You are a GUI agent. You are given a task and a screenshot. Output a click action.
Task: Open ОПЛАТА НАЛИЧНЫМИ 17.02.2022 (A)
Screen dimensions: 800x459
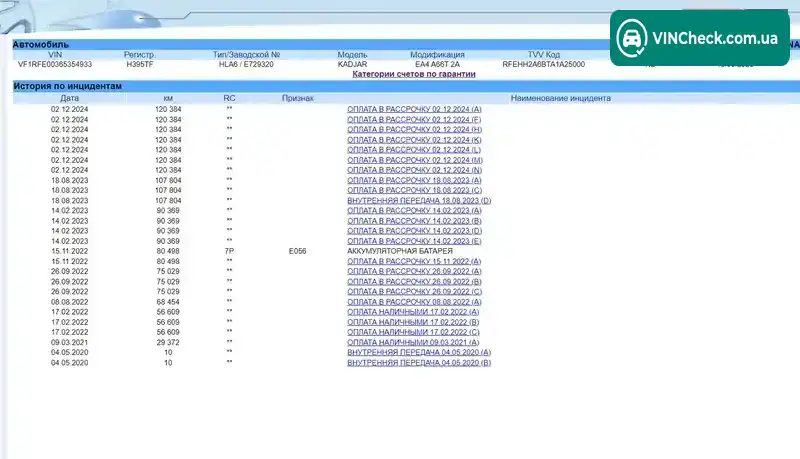413,312
